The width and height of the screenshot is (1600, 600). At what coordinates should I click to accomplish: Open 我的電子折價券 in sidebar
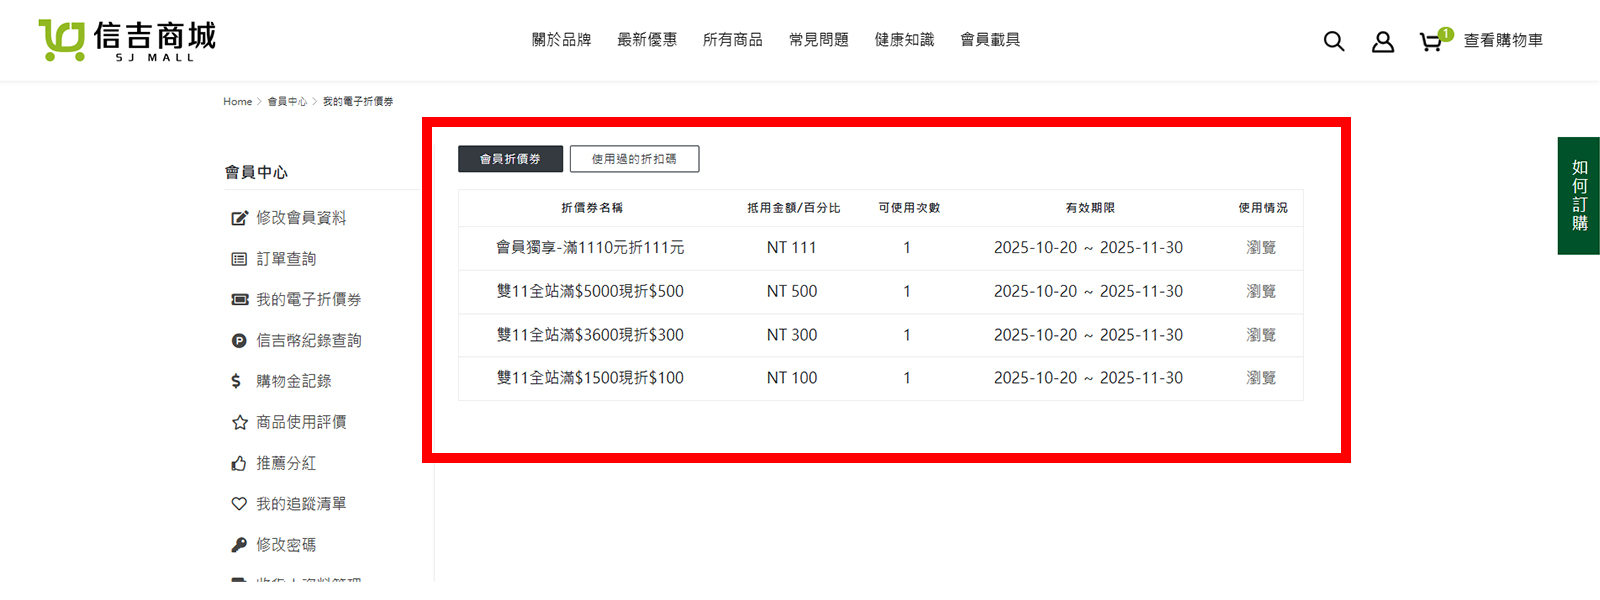coord(309,300)
